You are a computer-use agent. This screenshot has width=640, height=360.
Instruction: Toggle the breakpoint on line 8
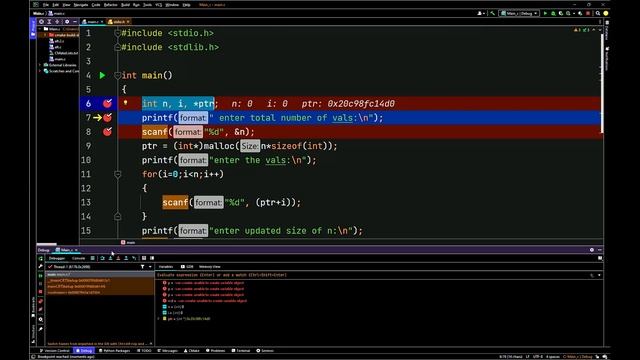(x=107, y=131)
